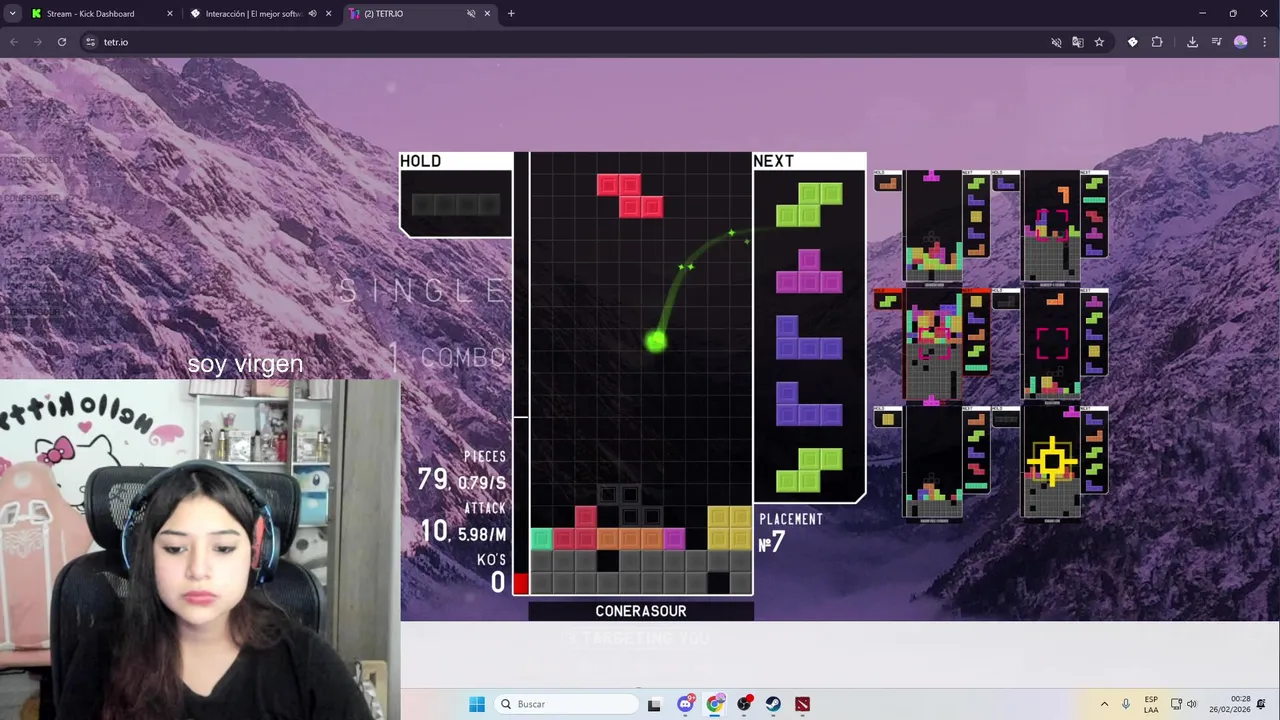Click the first green S piece in NEXT queue

(809, 205)
